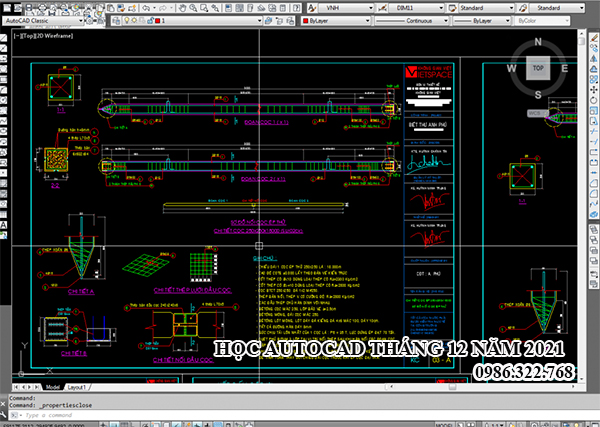Open the Continuous linetype dropdown

click(x=446, y=21)
